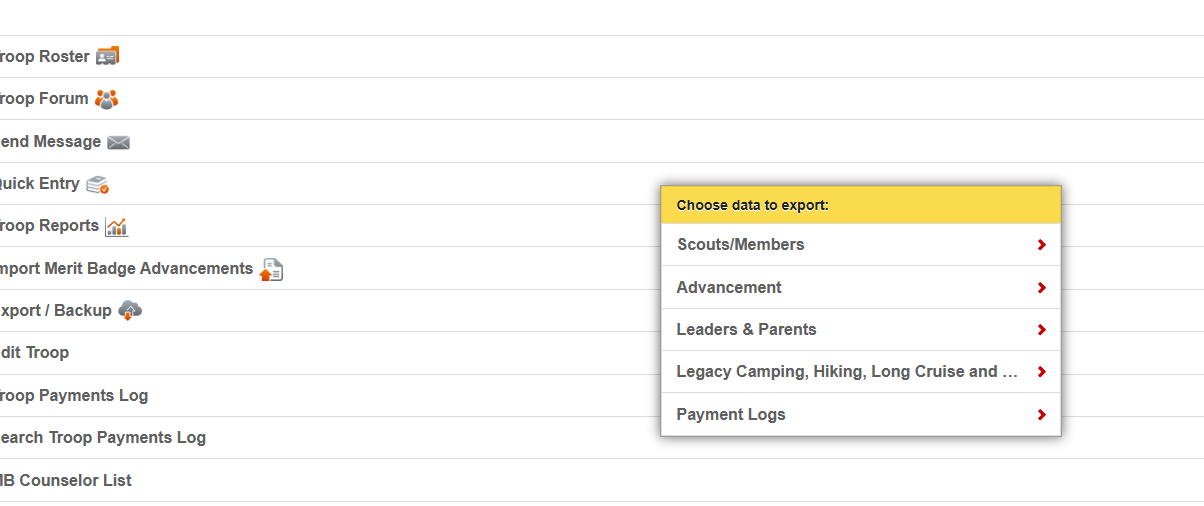Viewport: 1204px width, 506px height.
Task: Expand the Payment Logs red chevron
Action: (x=1041, y=415)
